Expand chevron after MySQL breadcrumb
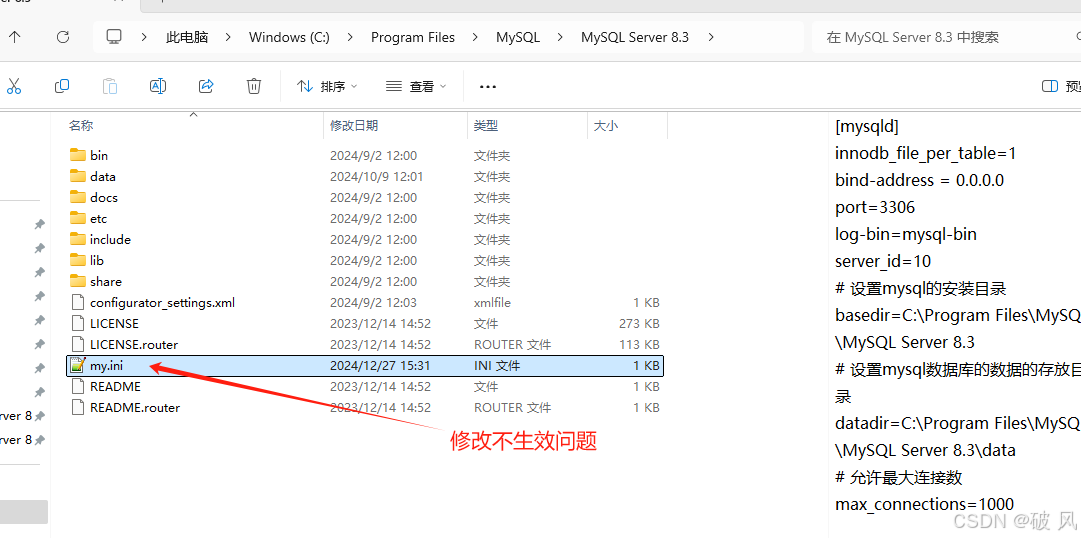 pyautogui.click(x=560, y=37)
